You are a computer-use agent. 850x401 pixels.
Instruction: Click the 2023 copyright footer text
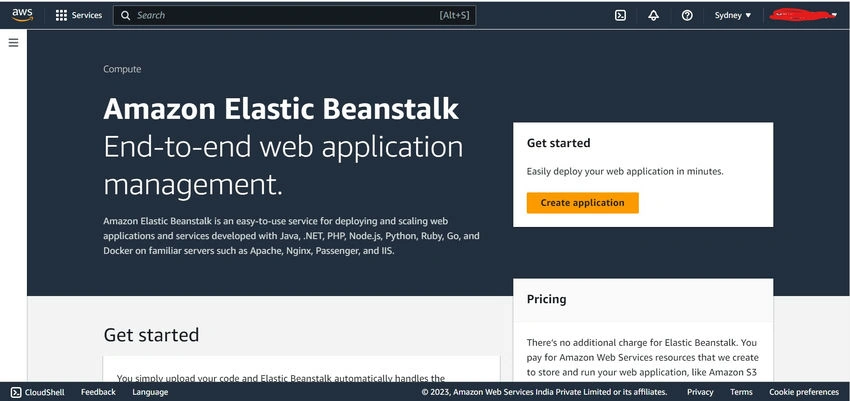tap(544, 392)
